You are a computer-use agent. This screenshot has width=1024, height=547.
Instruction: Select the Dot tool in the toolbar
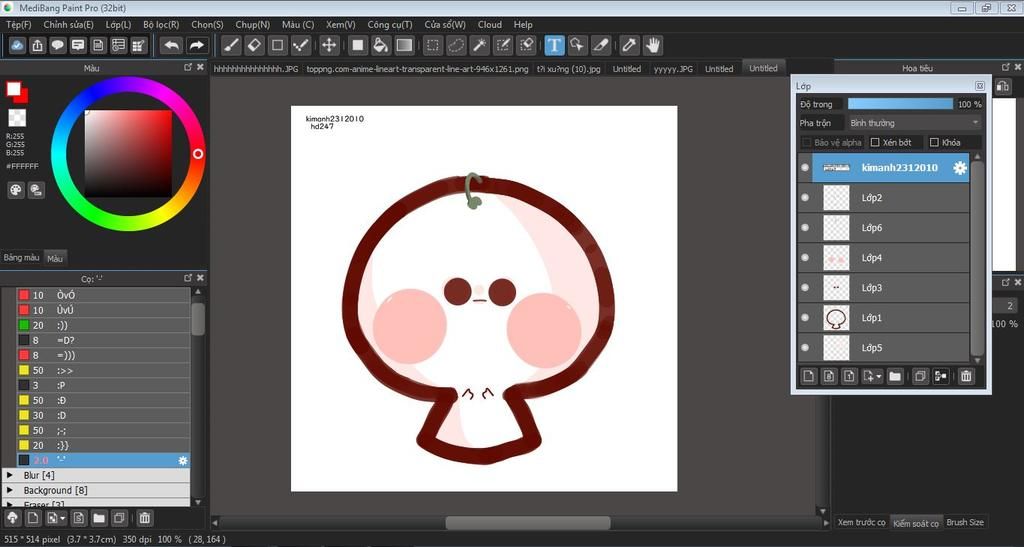[301, 45]
